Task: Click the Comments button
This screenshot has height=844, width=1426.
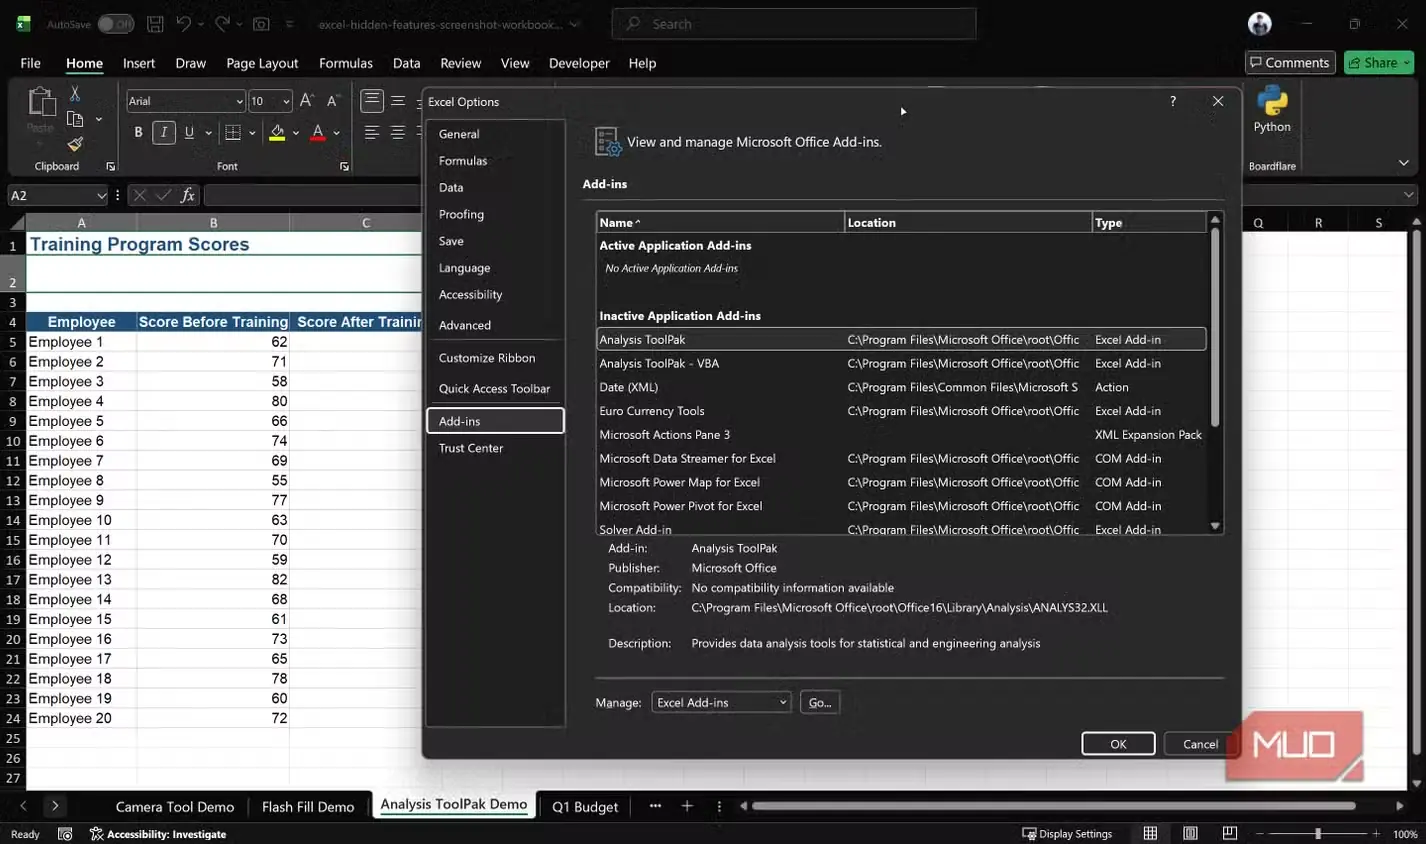Action: 1290,62
